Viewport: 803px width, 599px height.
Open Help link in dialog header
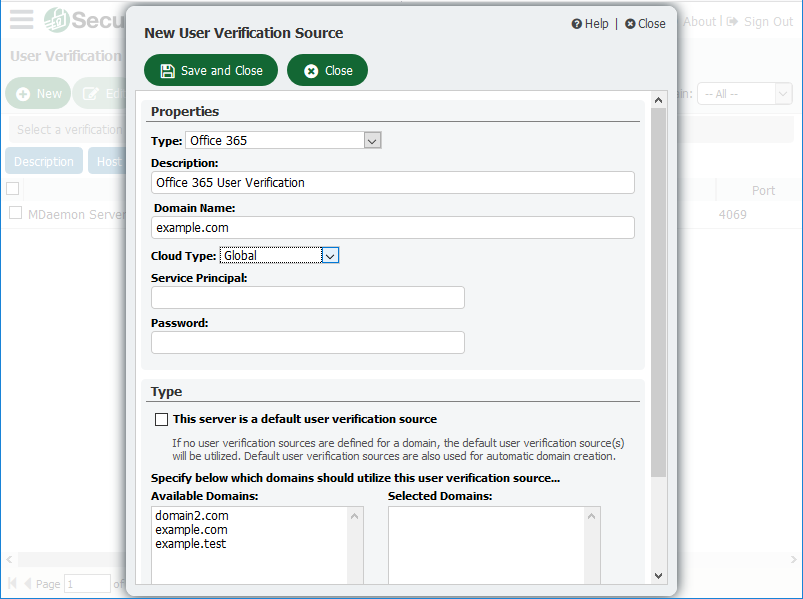[x=590, y=24]
